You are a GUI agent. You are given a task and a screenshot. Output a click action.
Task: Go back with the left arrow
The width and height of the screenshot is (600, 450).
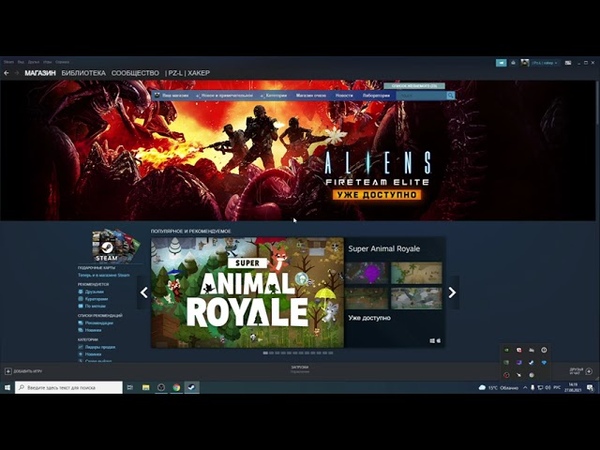click(x=7, y=73)
